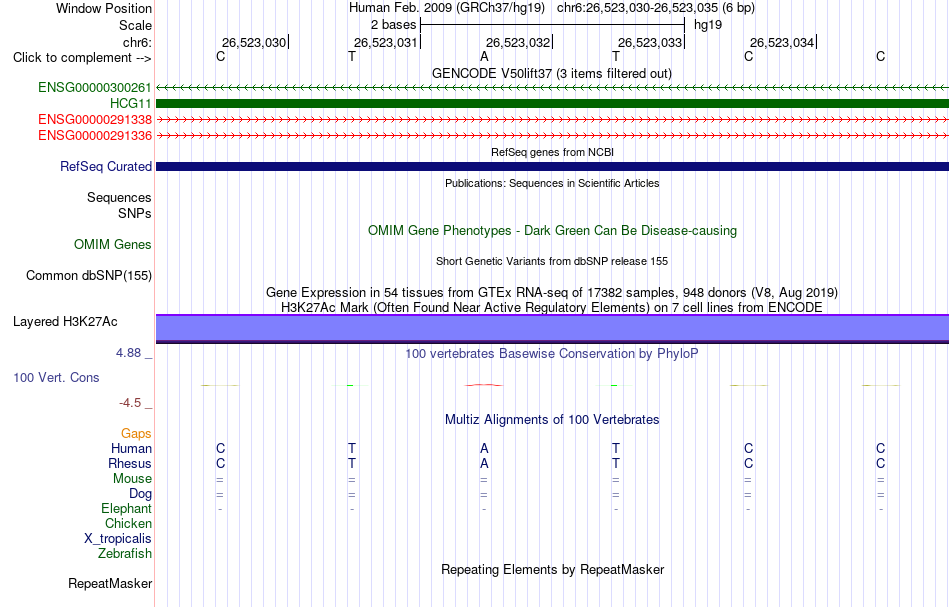Click position marker 26,523,030
950x607 pixels.
click(253, 42)
